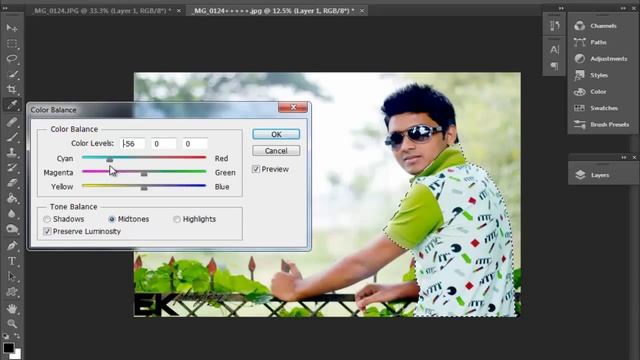
Task: Click OK in Color Balance dialog
Action: [x=276, y=134]
